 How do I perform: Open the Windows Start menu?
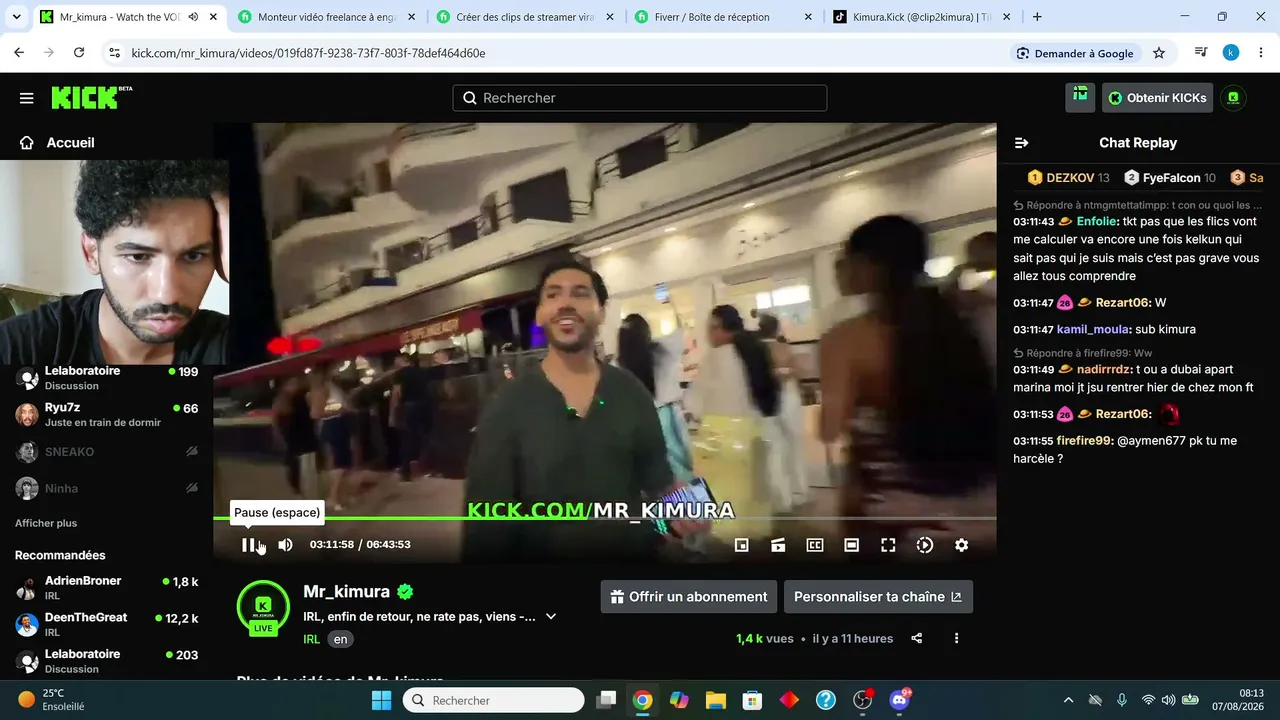(381, 700)
